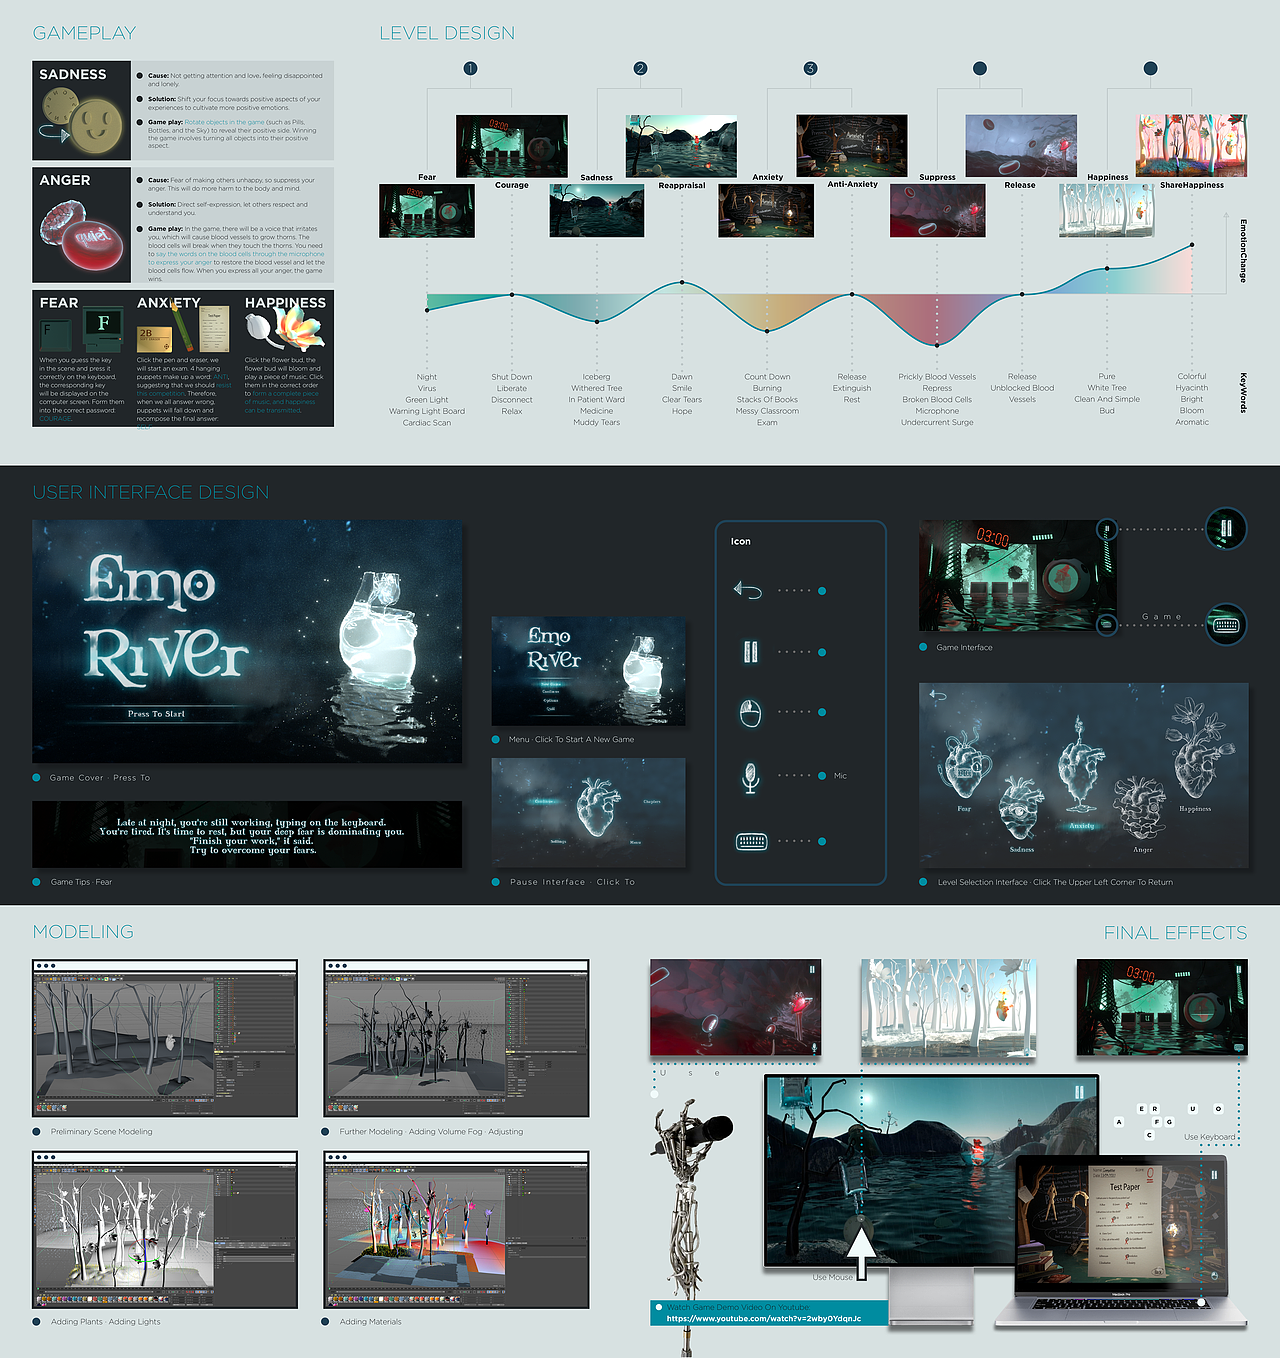Click the level 2 numbered circle
Screen dimensions: 1280x1358
coord(640,68)
